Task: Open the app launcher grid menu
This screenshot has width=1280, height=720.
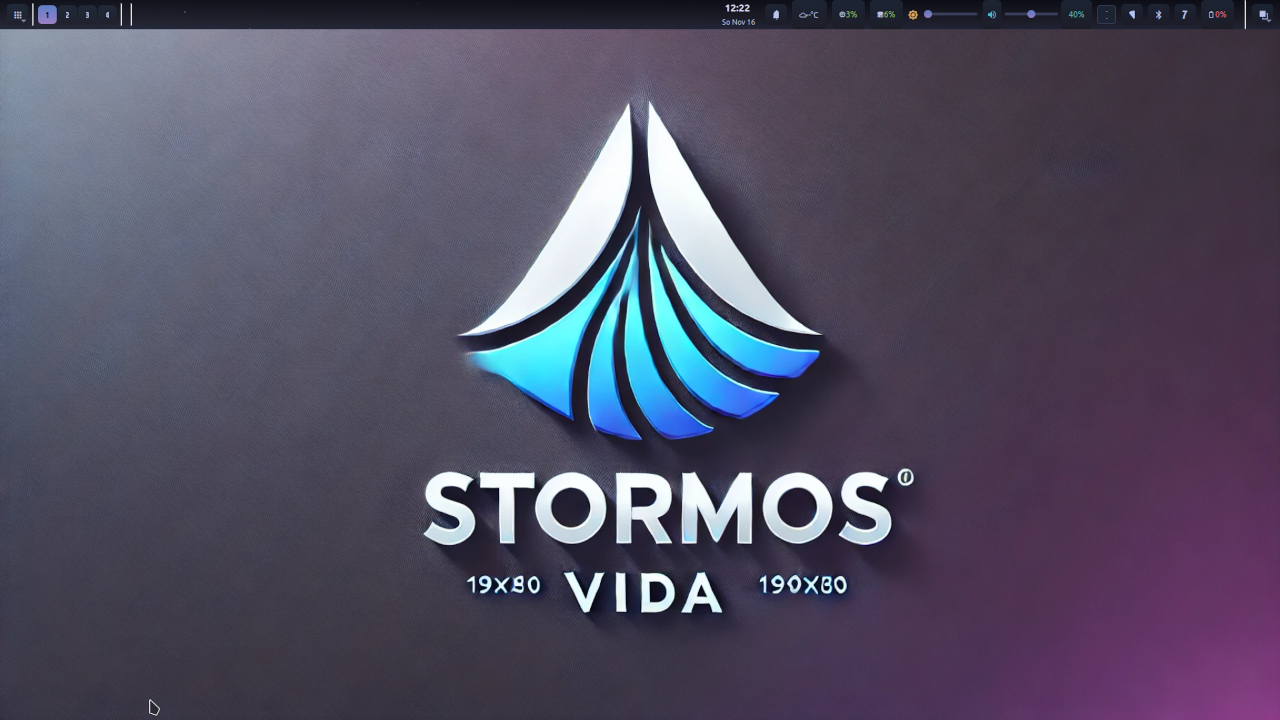Action: (x=18, y=15)
